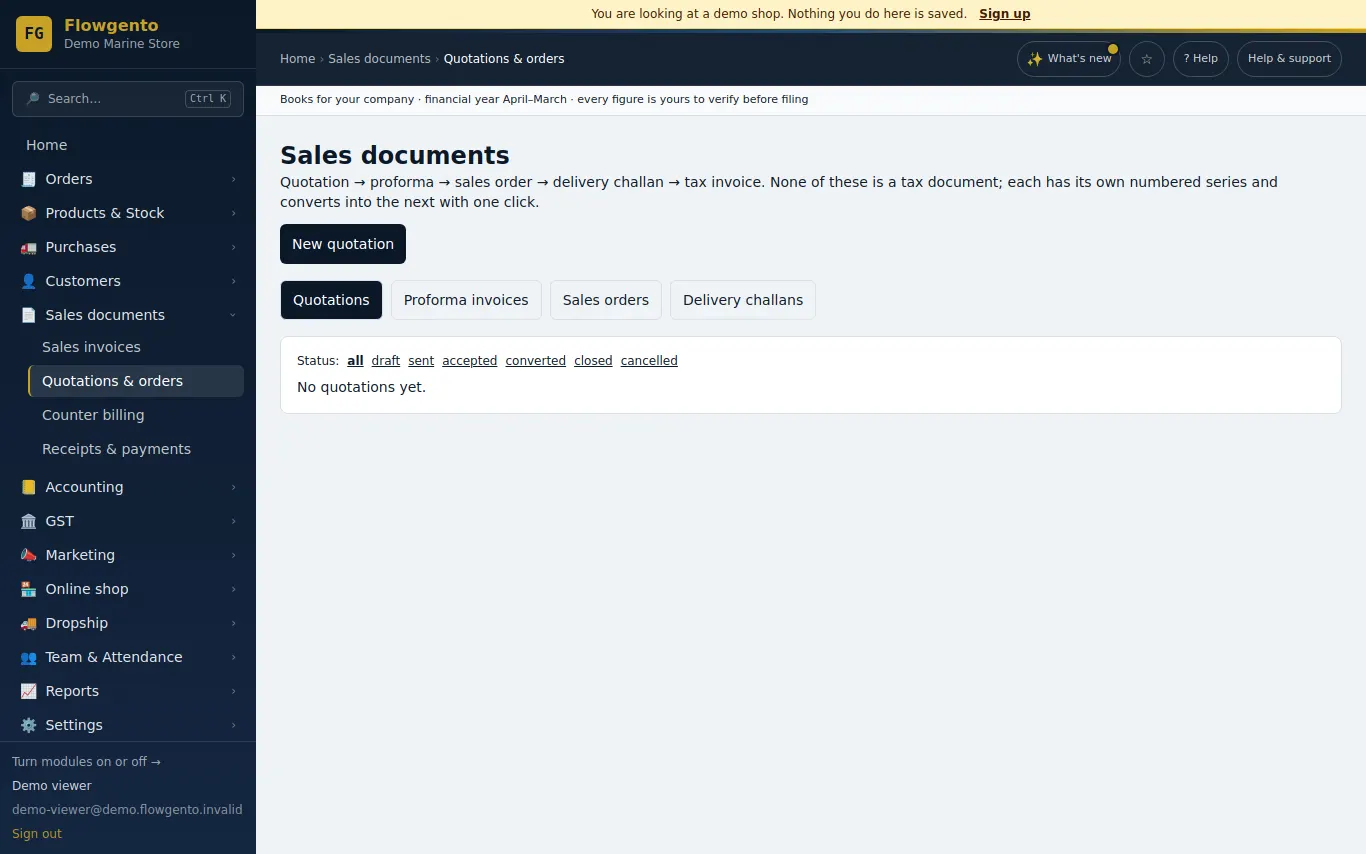Click the Online shop storefront icon

(x=28, y=589)
